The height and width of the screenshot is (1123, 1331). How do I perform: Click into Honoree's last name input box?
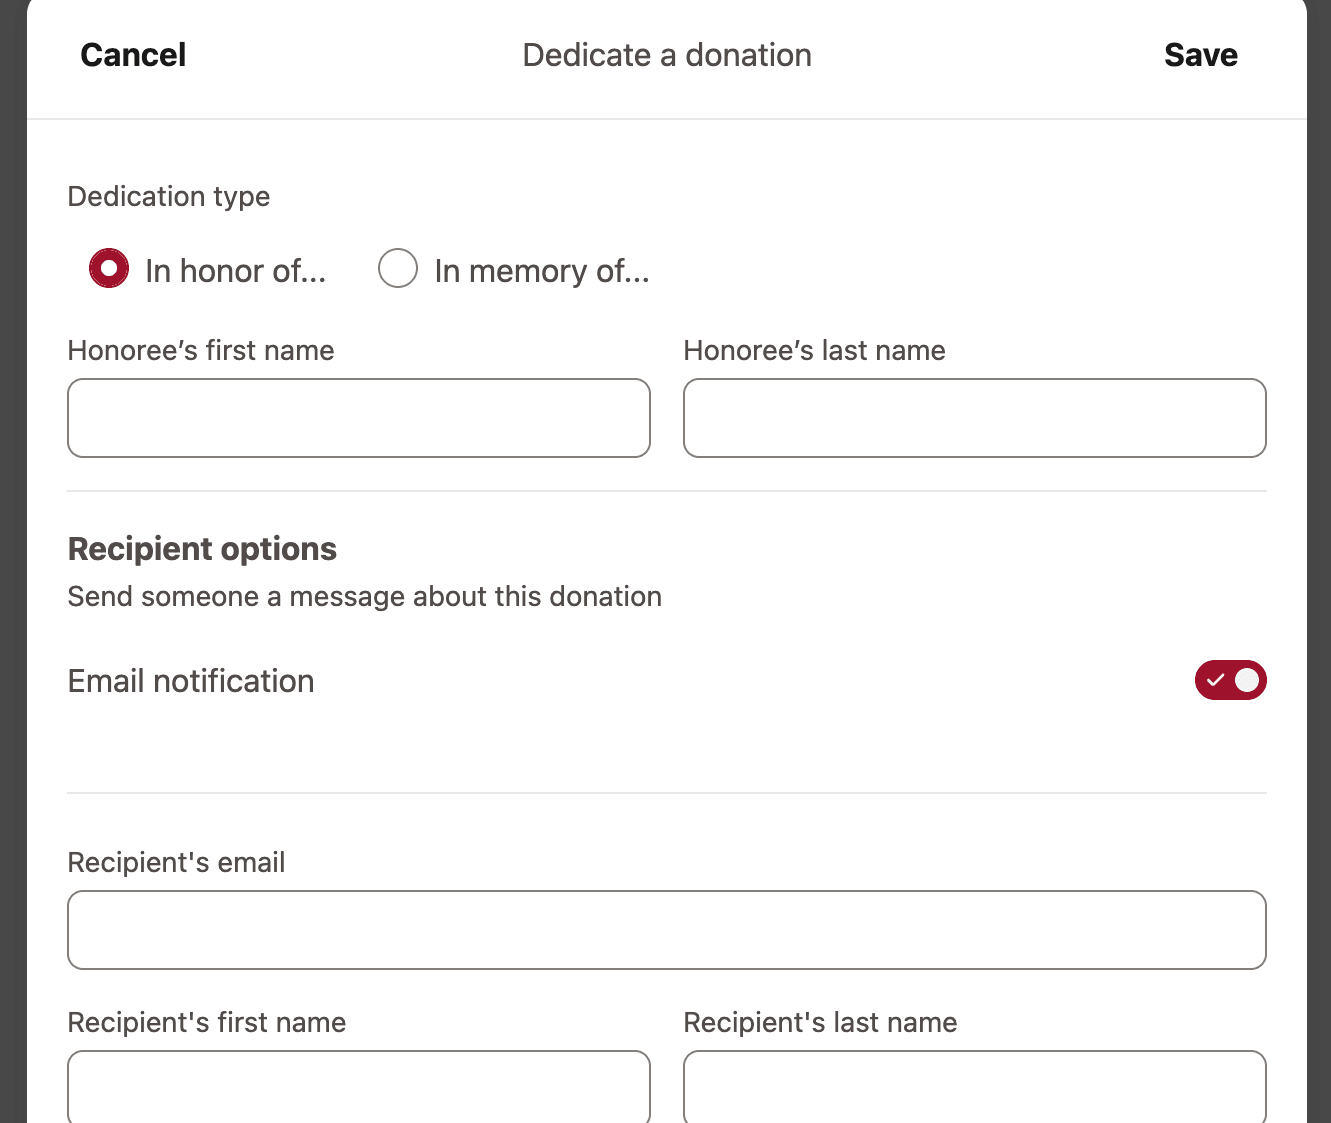974,418
